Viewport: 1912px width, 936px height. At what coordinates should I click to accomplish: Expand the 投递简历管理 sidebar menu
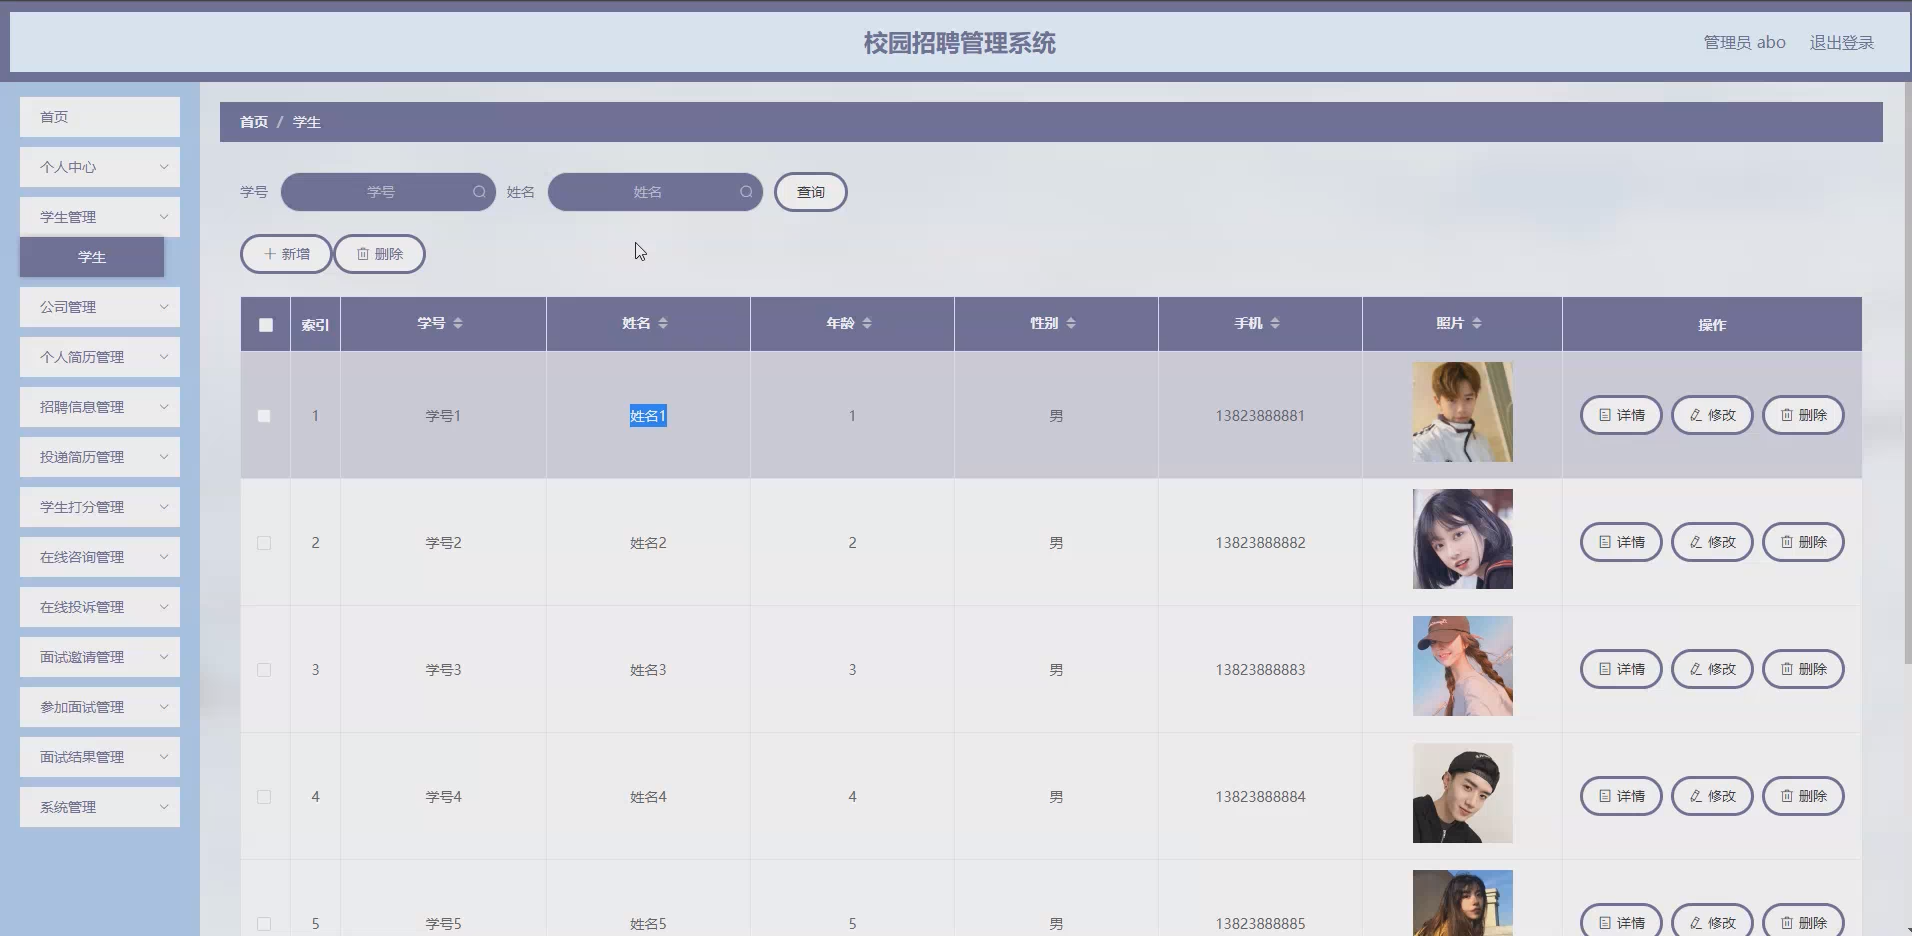[100, 457]
